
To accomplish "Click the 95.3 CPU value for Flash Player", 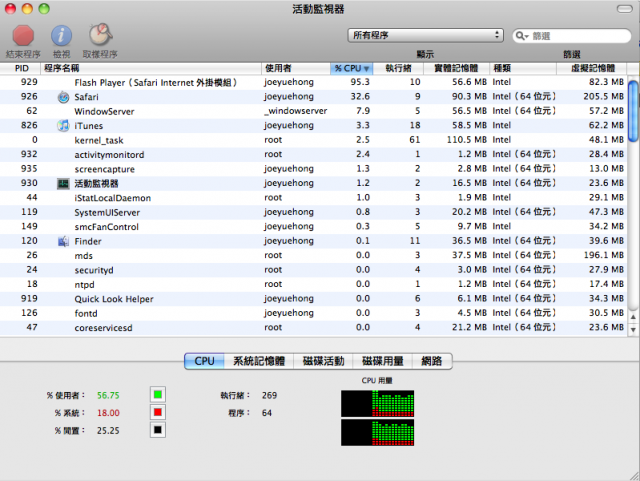I will pyautogui.click(x=360, y=82).
